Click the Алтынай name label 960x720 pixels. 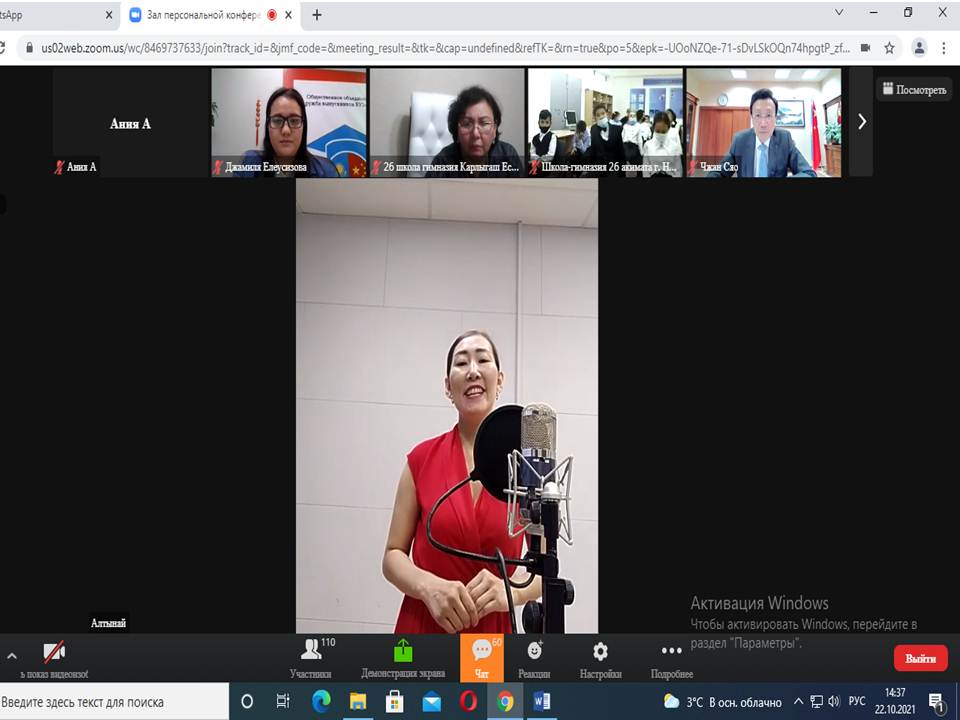[x=108, y=623]
